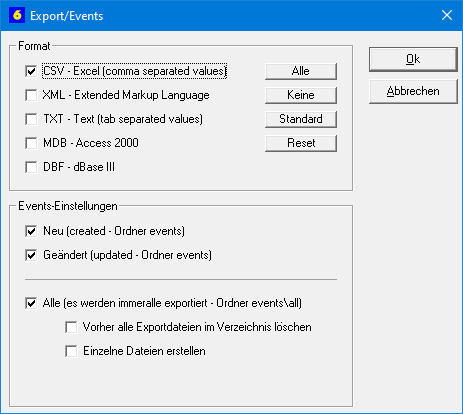
Task: Click the Keine button to deselect formats
Action: (301, 95)
